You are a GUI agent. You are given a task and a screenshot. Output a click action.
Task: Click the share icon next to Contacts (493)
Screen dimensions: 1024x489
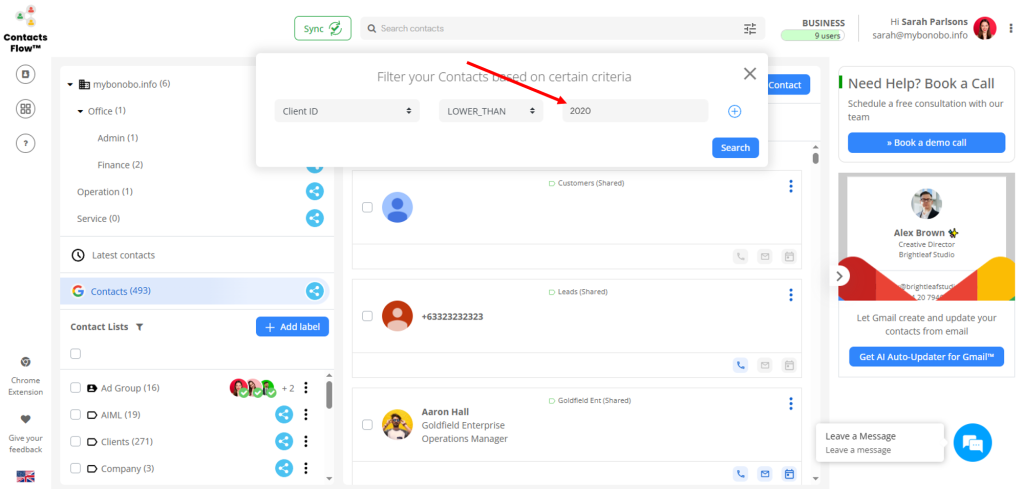[x=314, y=291]
